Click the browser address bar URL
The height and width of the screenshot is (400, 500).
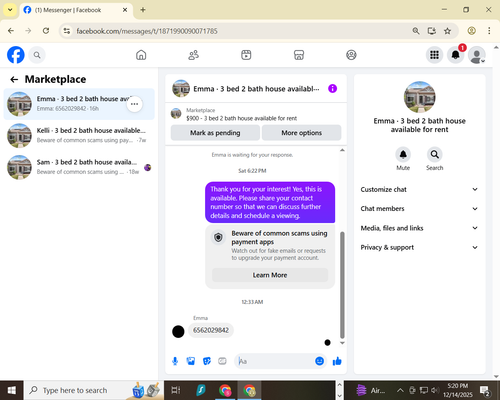click(147, 31)
